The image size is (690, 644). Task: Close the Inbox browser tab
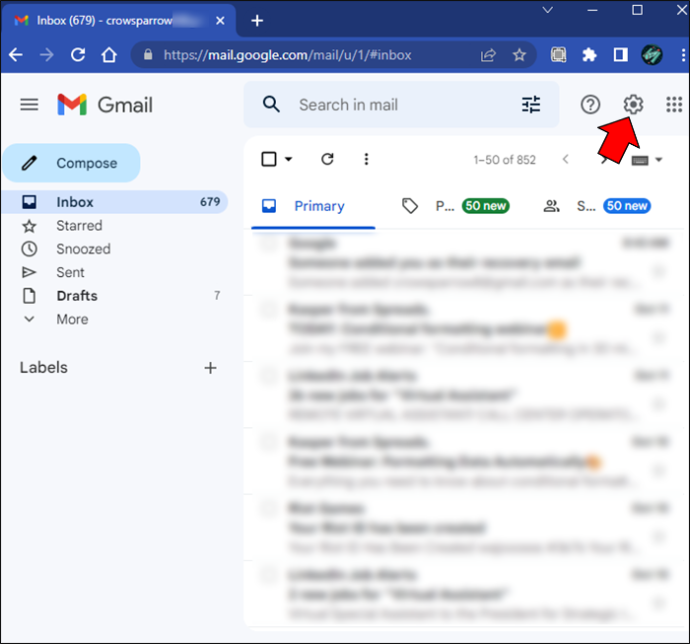tap(220, 20)
